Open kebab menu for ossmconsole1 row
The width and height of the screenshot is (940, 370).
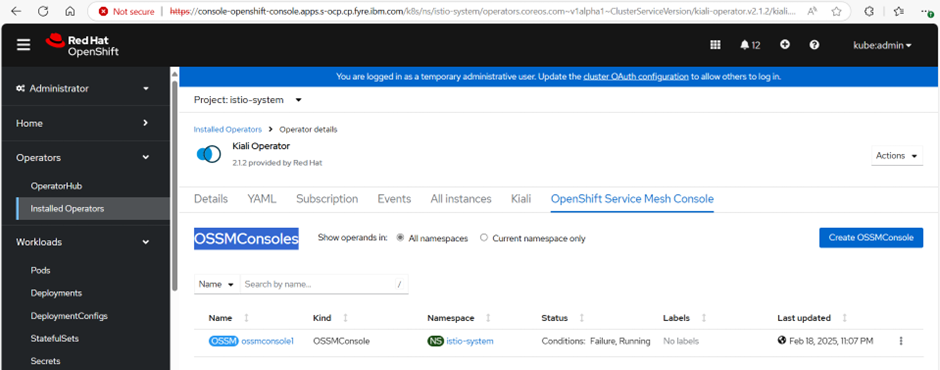pyautogui.click(x=900, y=341)
